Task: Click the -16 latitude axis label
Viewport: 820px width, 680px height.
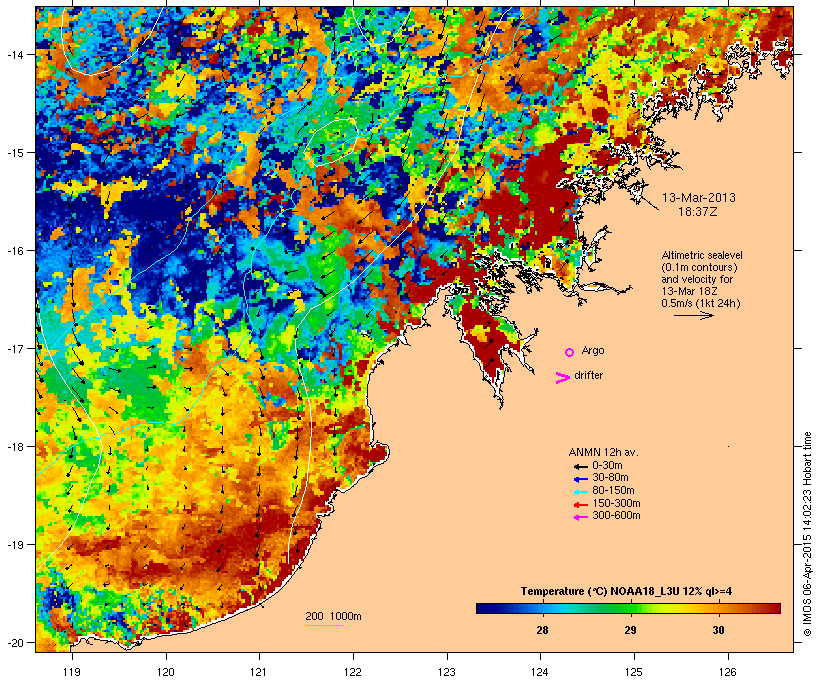Action: point(14,251)
